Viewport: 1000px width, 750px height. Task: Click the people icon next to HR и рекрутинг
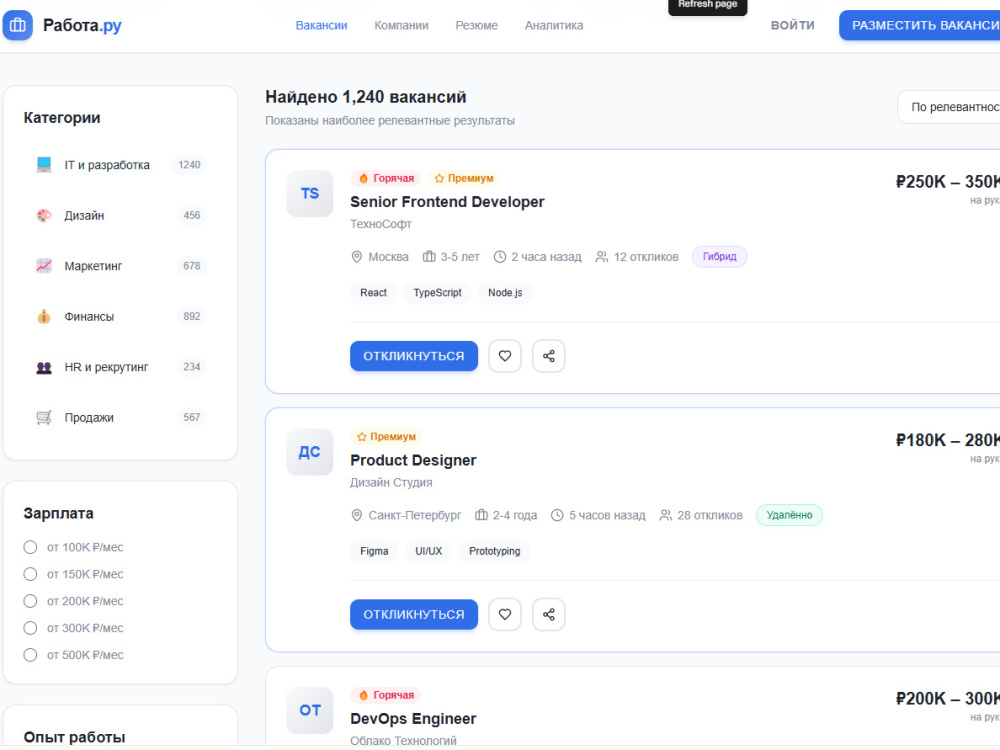pyautogui.click(x=44, y=367)
